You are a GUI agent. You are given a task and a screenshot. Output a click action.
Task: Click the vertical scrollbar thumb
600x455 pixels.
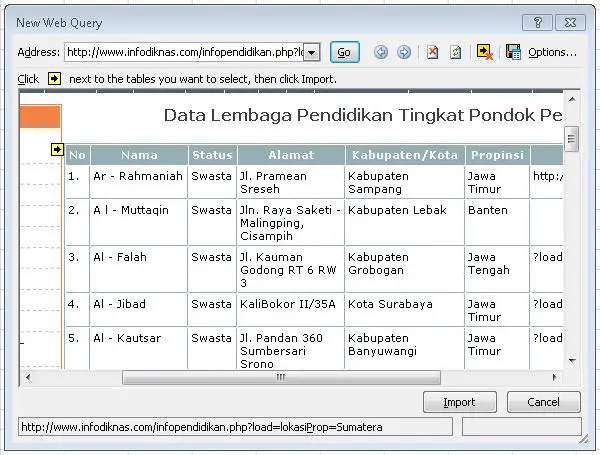click(x=571, y=138)
